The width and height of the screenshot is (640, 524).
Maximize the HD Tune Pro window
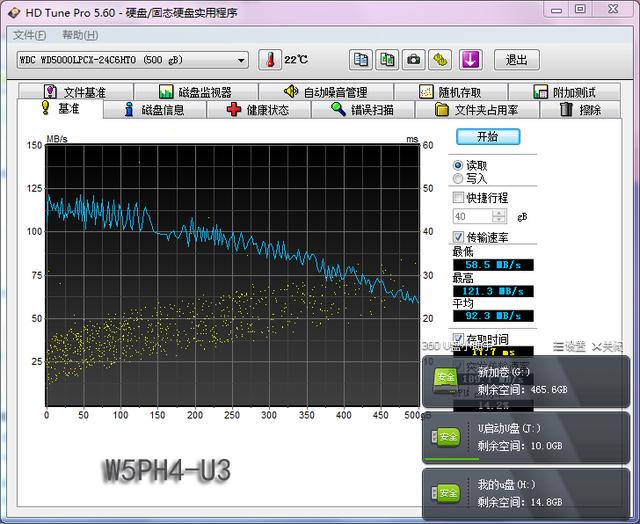580,9
